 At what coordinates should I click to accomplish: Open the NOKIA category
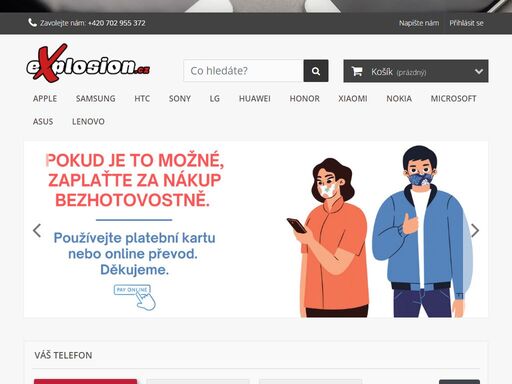pos(399,99)
